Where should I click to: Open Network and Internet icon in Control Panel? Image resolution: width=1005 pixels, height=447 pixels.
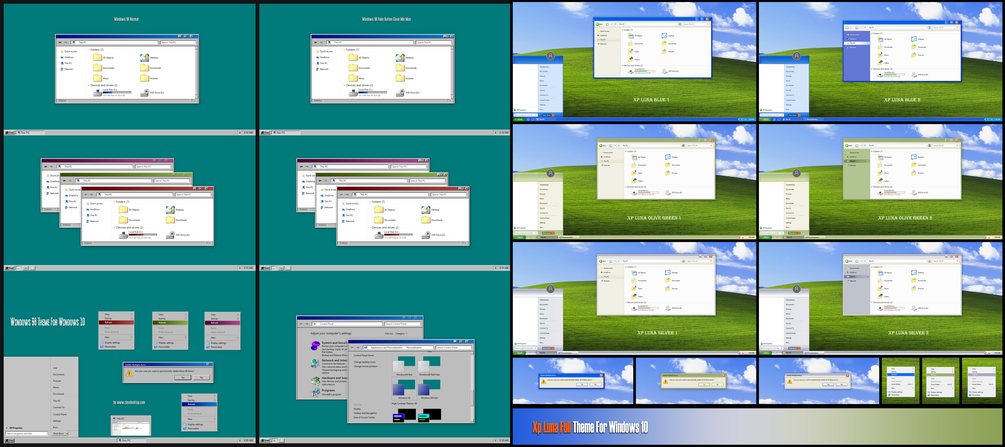tap(315, 364)
